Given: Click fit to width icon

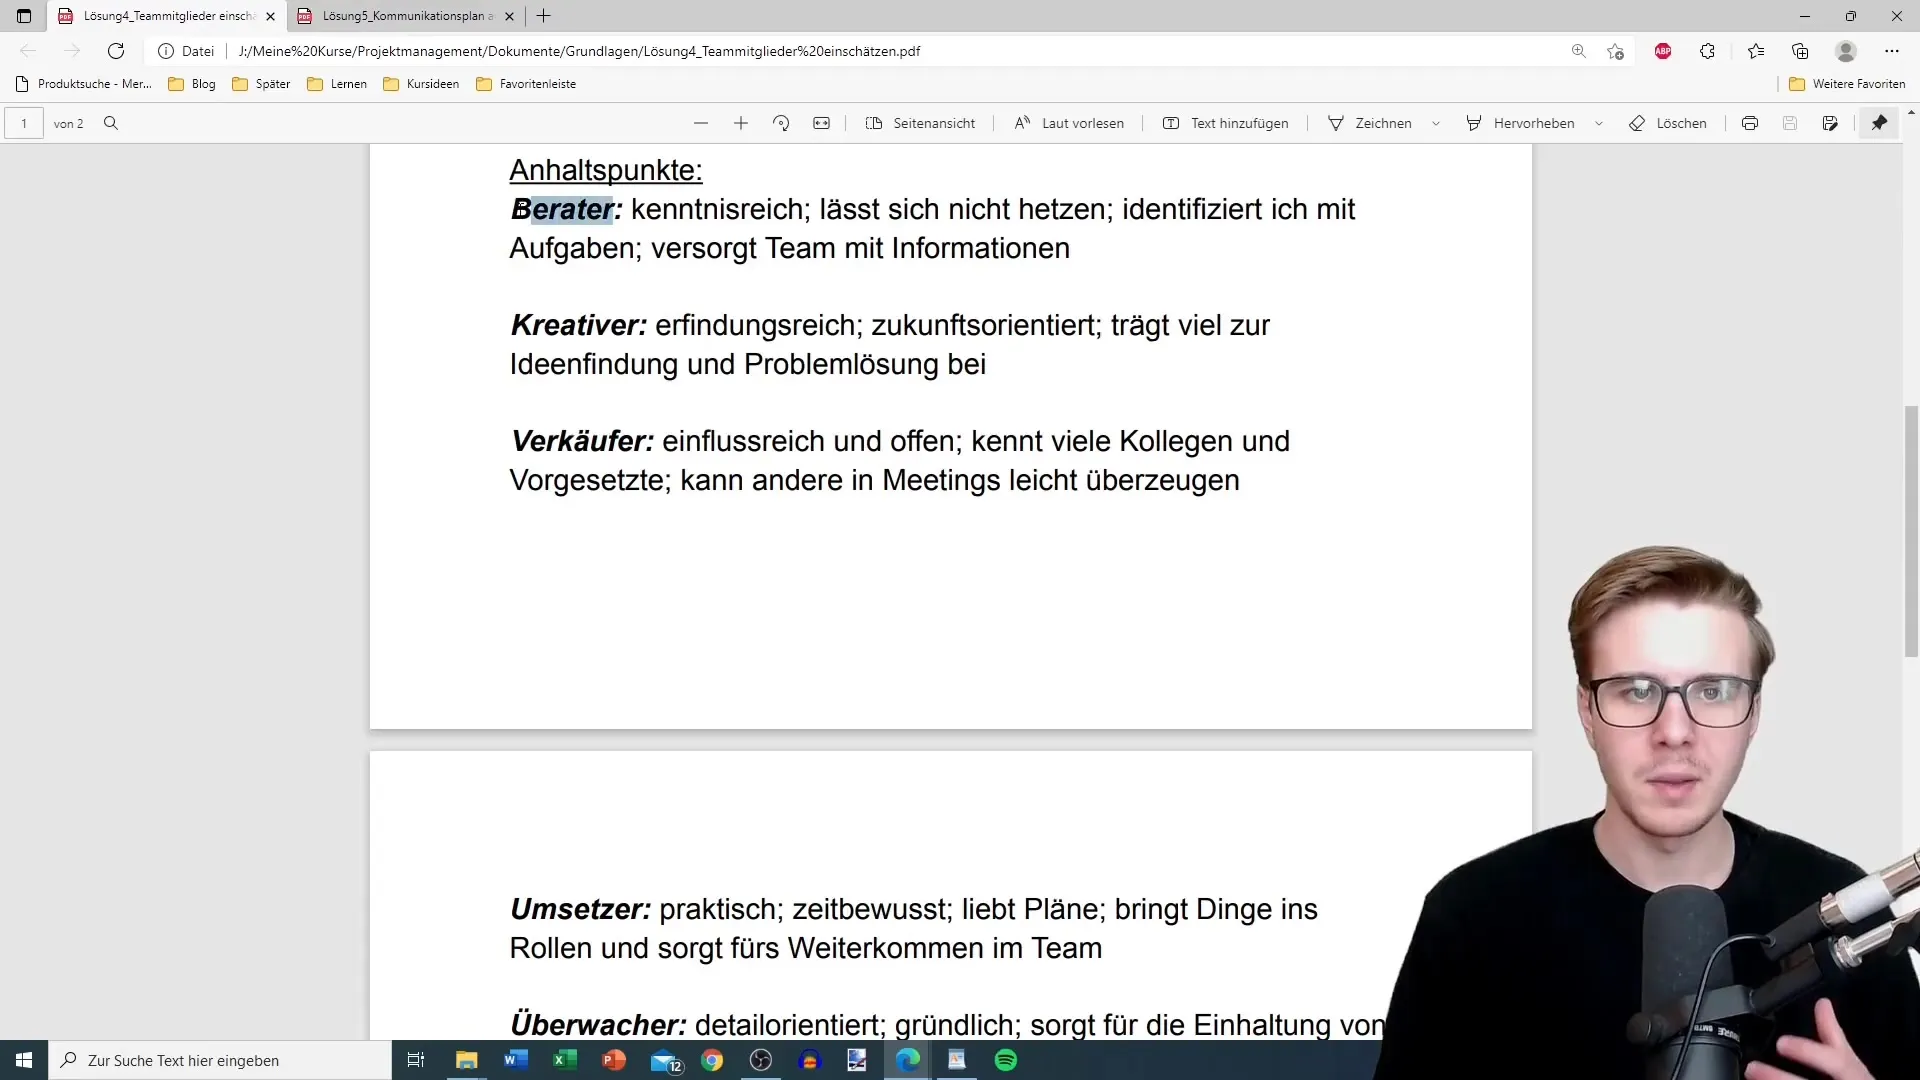Looking at the screenshot, I should pyautogui.click(x=821, y=124).
